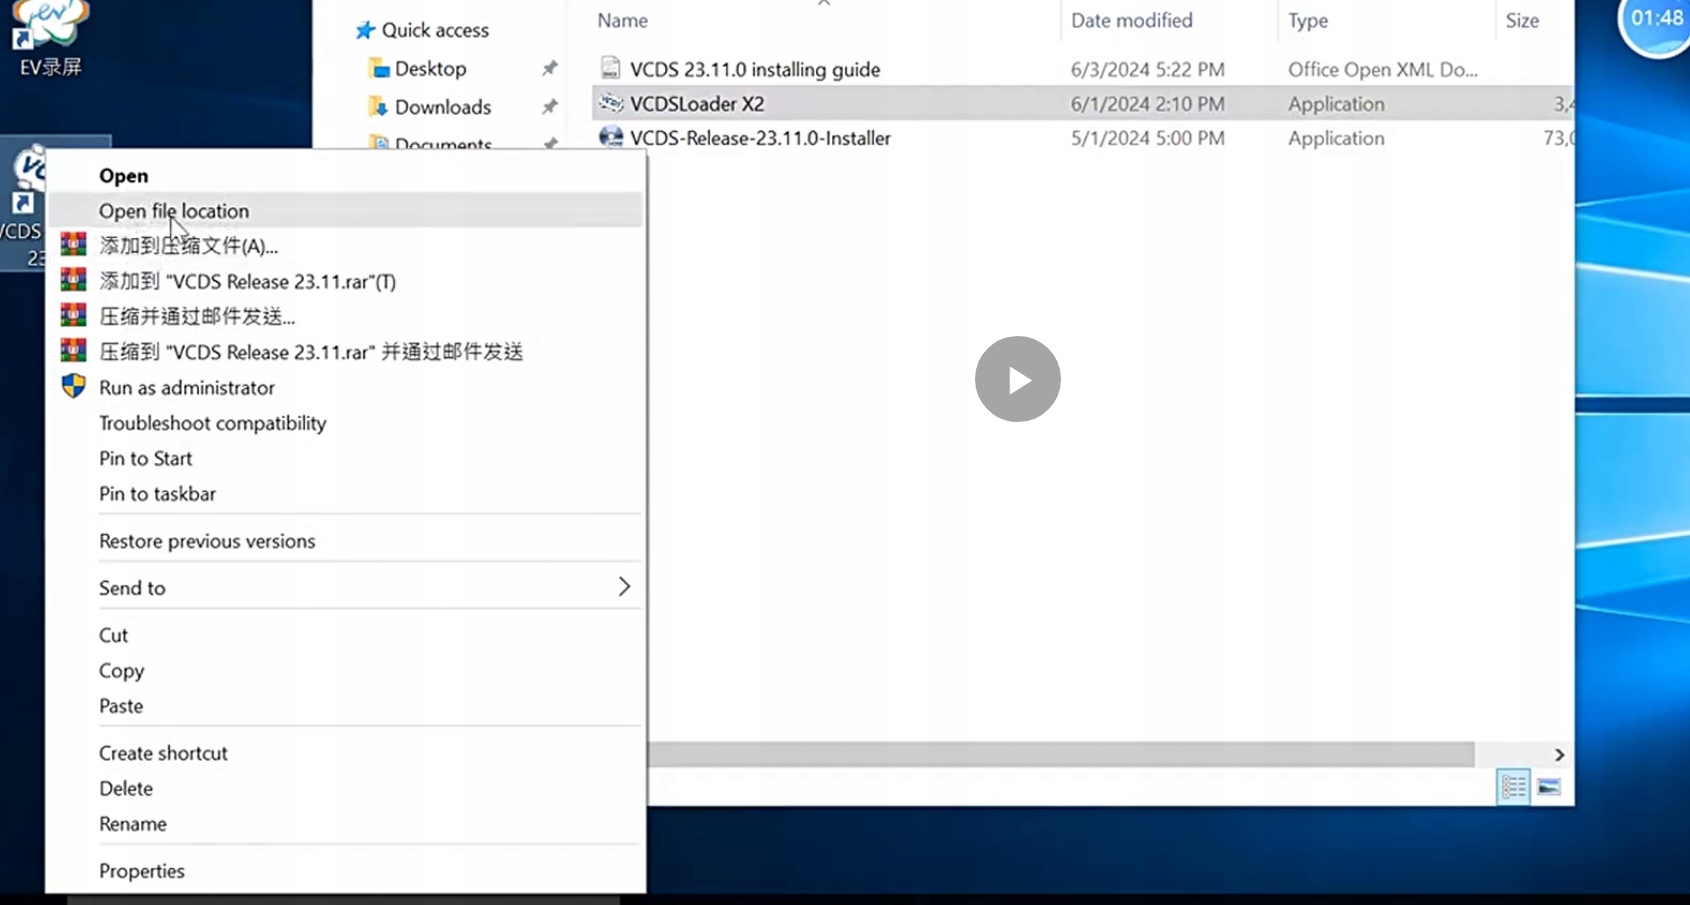The height and width of the screenshot is (905, 1690).
Task: Choose Pin to Start
Action: point(145,458)
